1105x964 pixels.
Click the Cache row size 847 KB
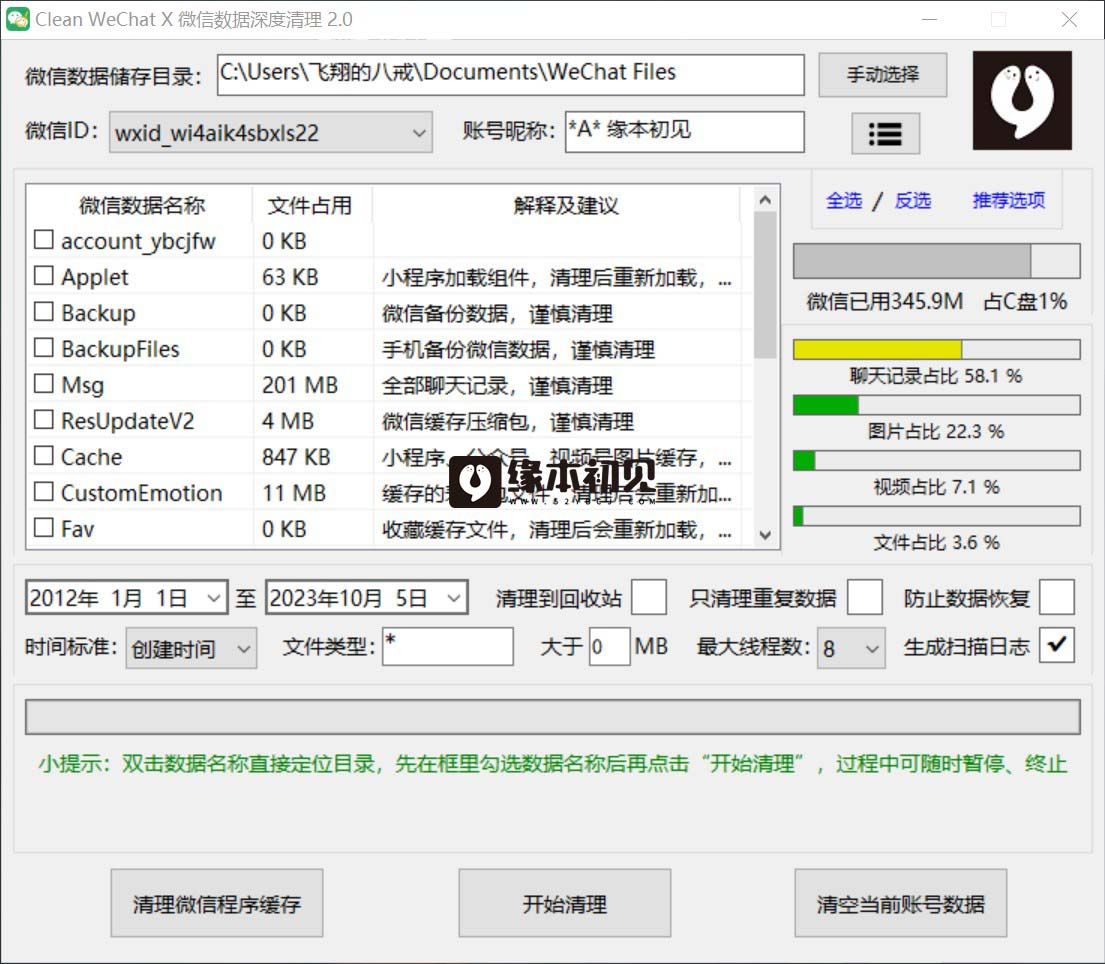point(297,457)
